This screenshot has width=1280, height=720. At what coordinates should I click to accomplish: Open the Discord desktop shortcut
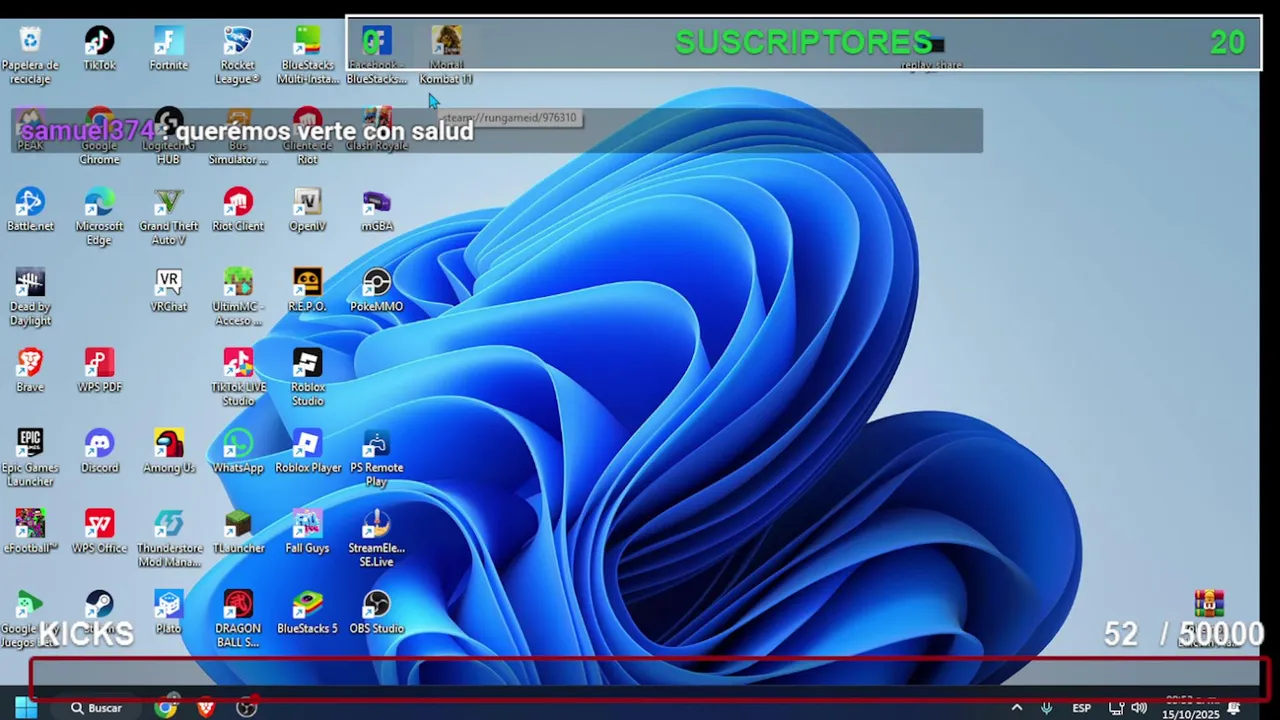[x=99, y=451]
